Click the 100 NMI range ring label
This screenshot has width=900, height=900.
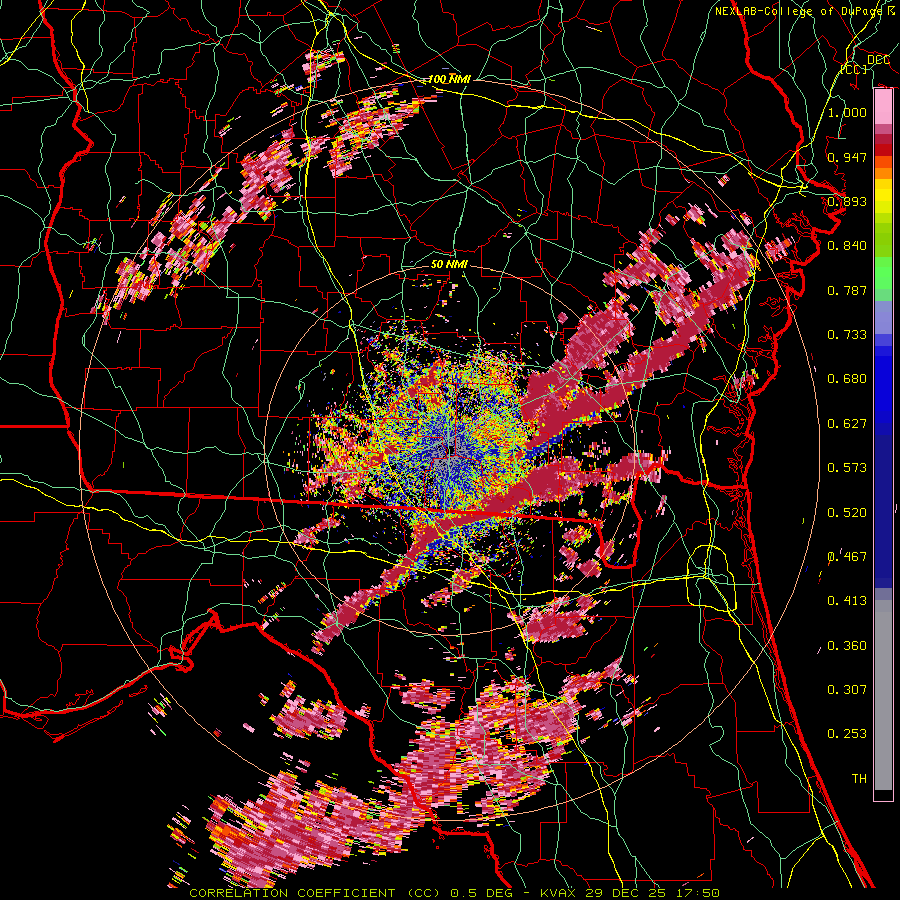tap(449, 79)
